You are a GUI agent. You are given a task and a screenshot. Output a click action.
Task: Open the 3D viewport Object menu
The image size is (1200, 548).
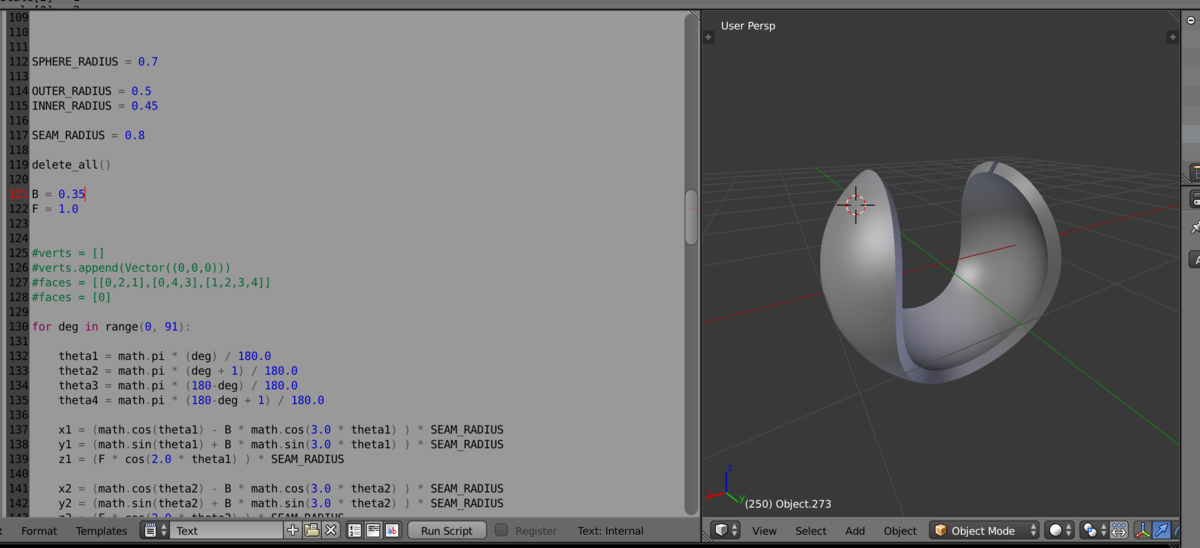tap(900, 531)
